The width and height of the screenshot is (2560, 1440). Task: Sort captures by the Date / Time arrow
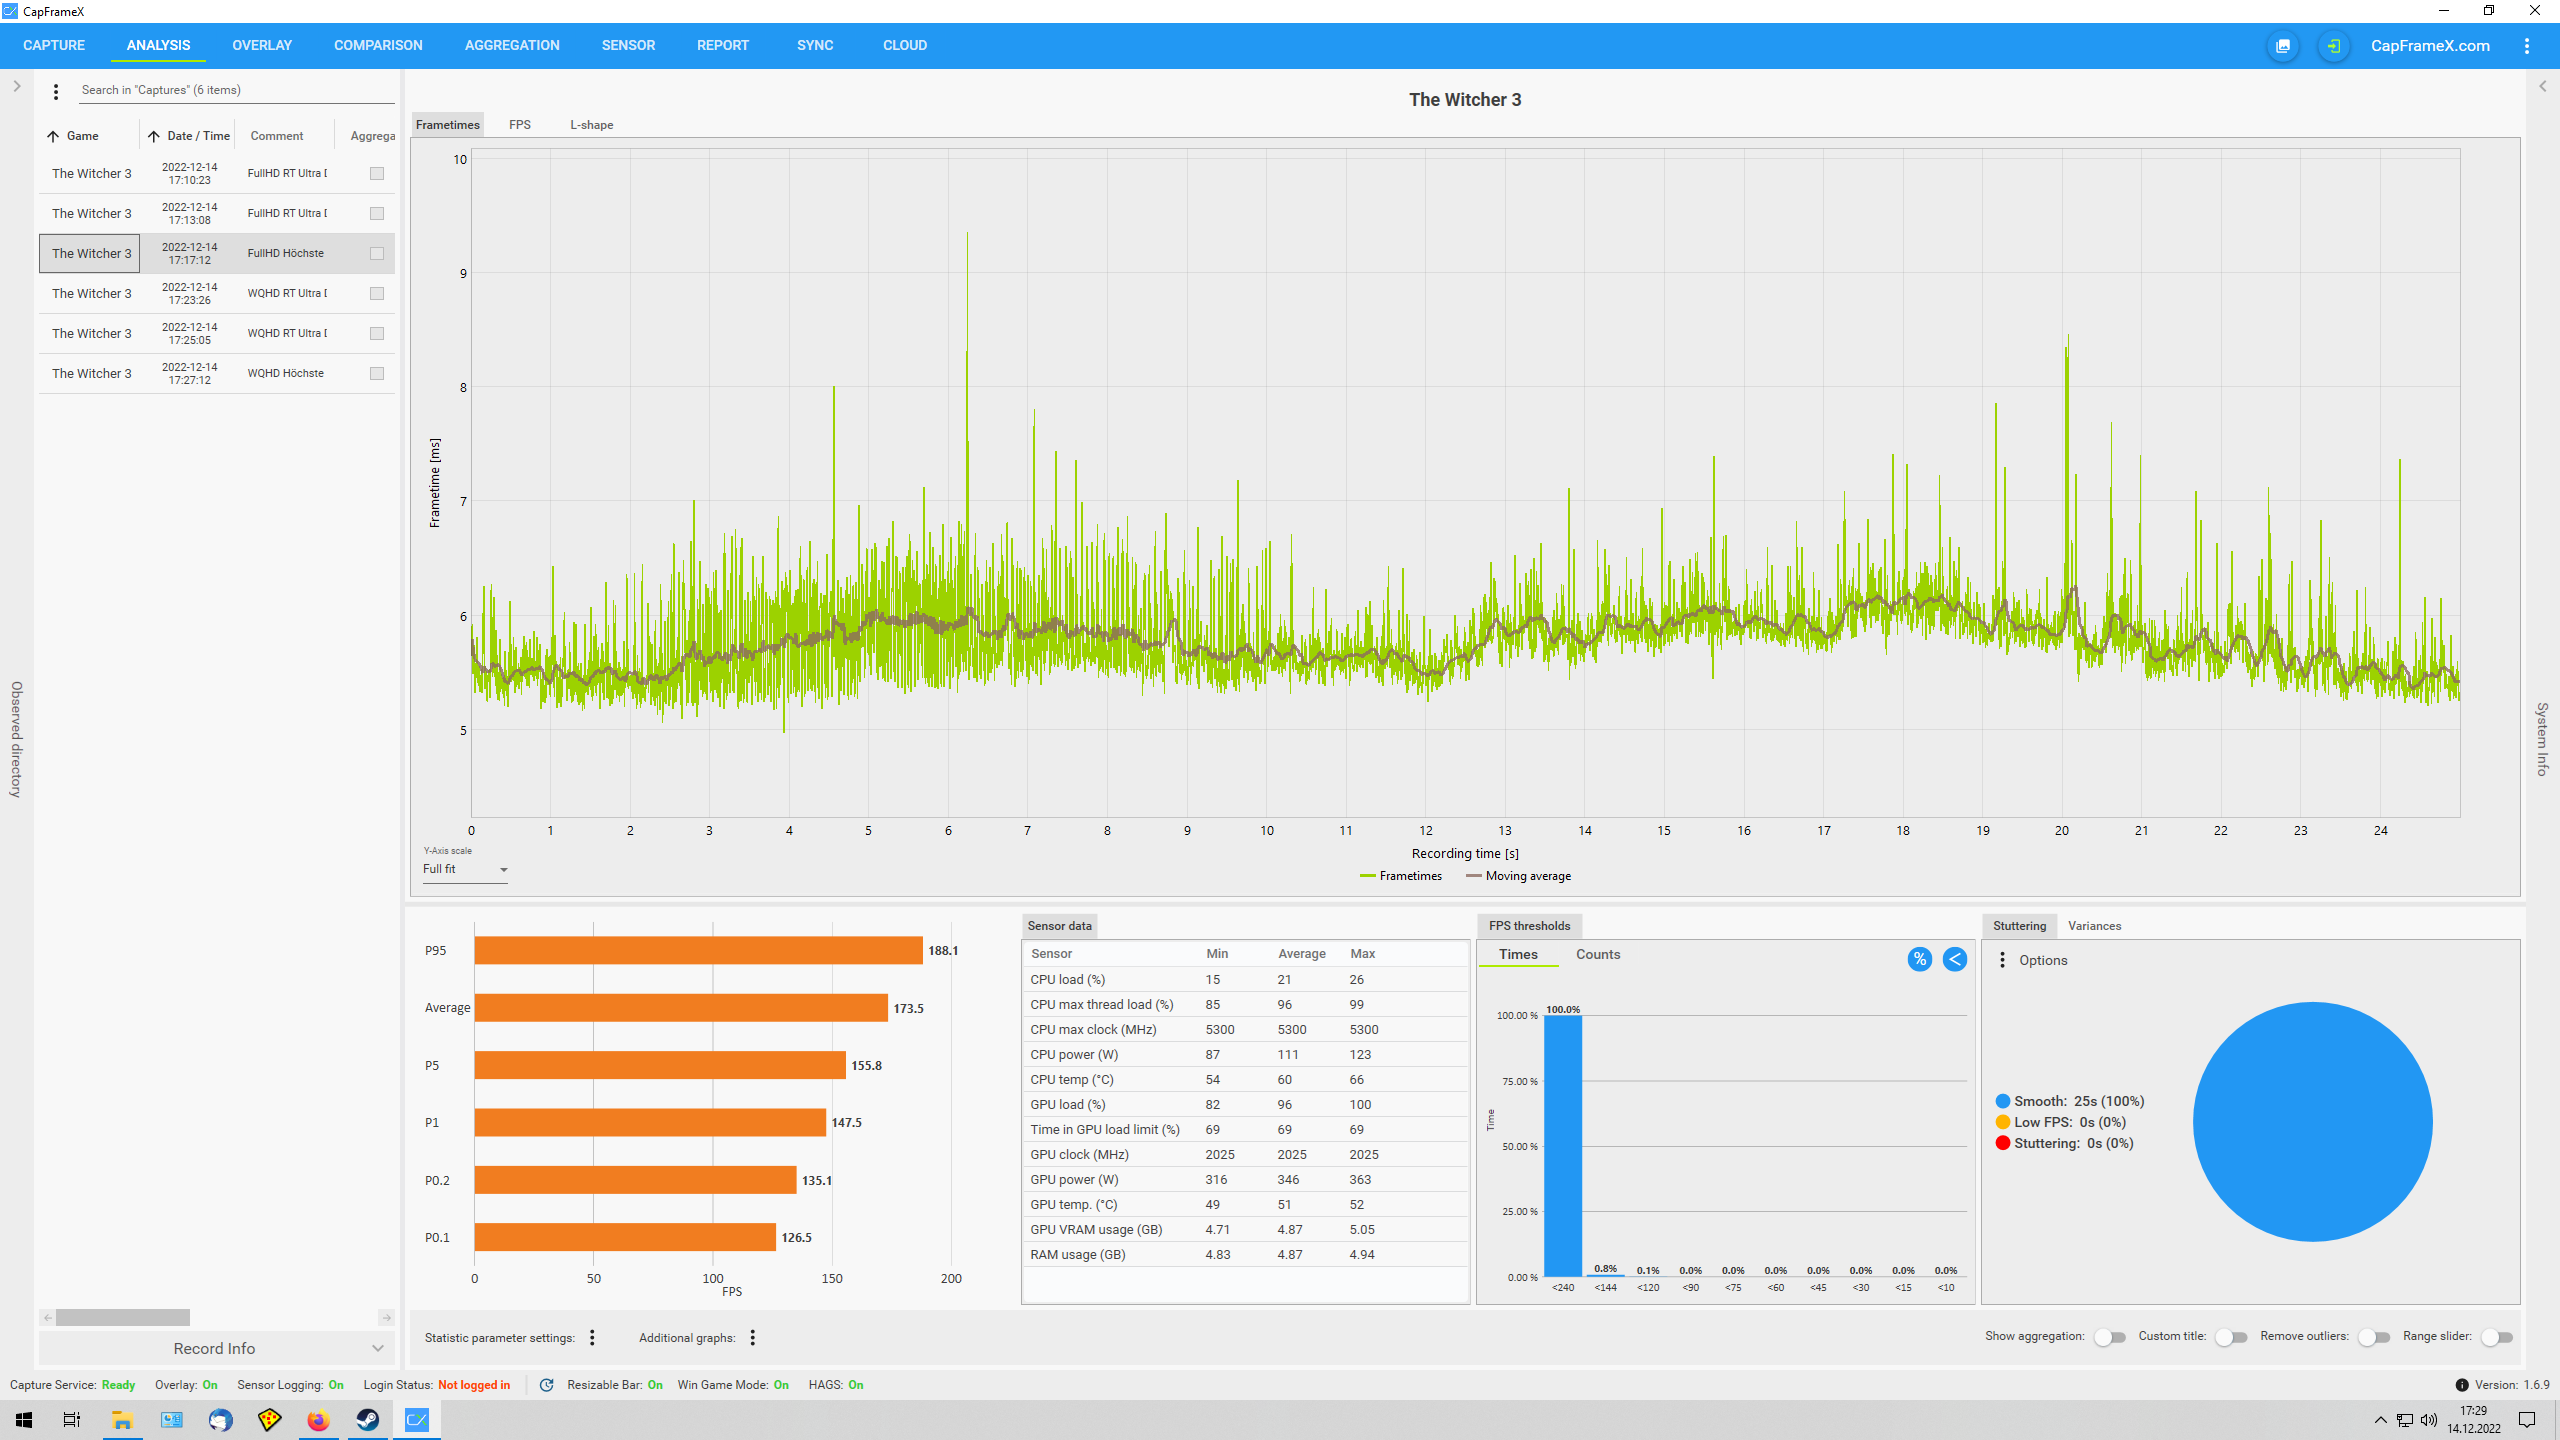pos(154,136)
